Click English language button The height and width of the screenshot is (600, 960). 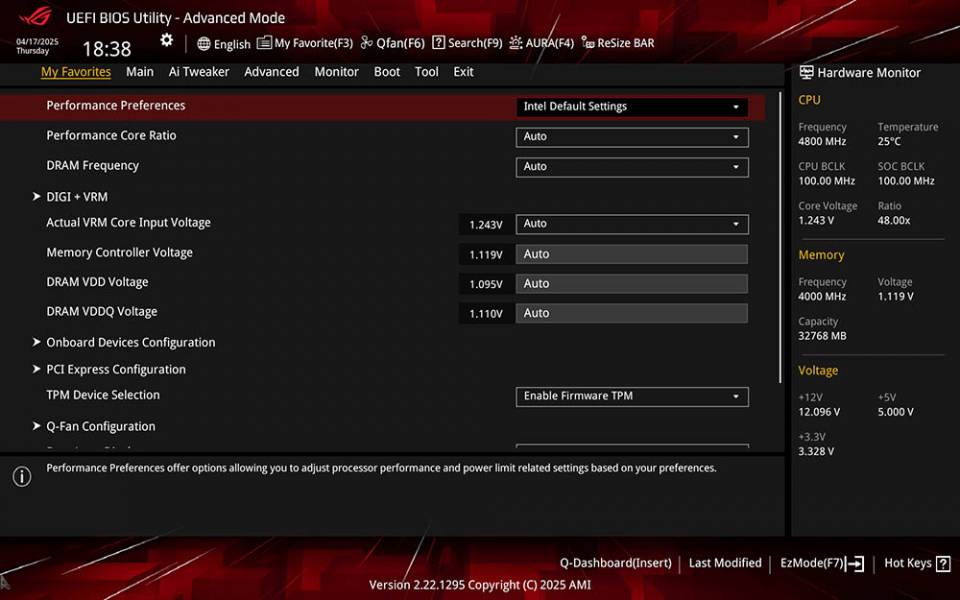pyautogui.click(x=232, y=44)
